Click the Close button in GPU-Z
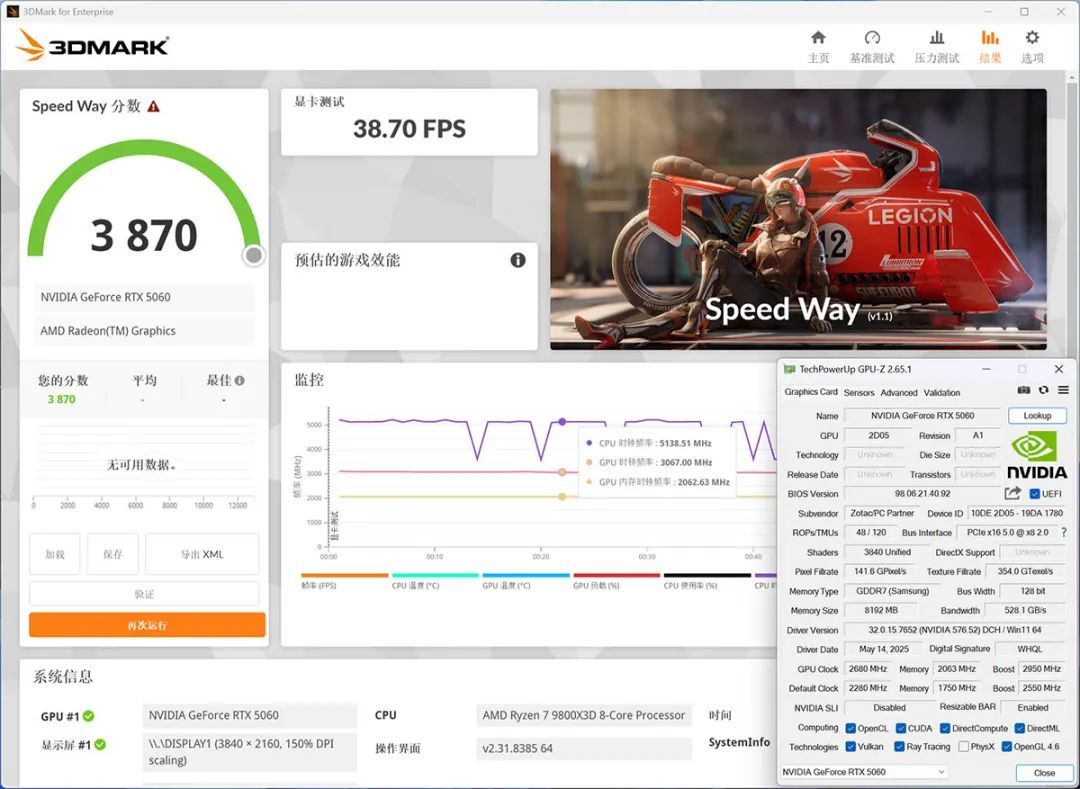 click(x=1043, y=772)
